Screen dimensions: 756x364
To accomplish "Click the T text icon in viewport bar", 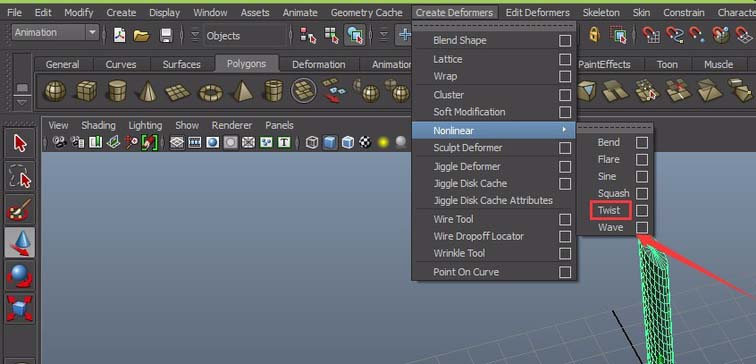I will pos(284,143).
